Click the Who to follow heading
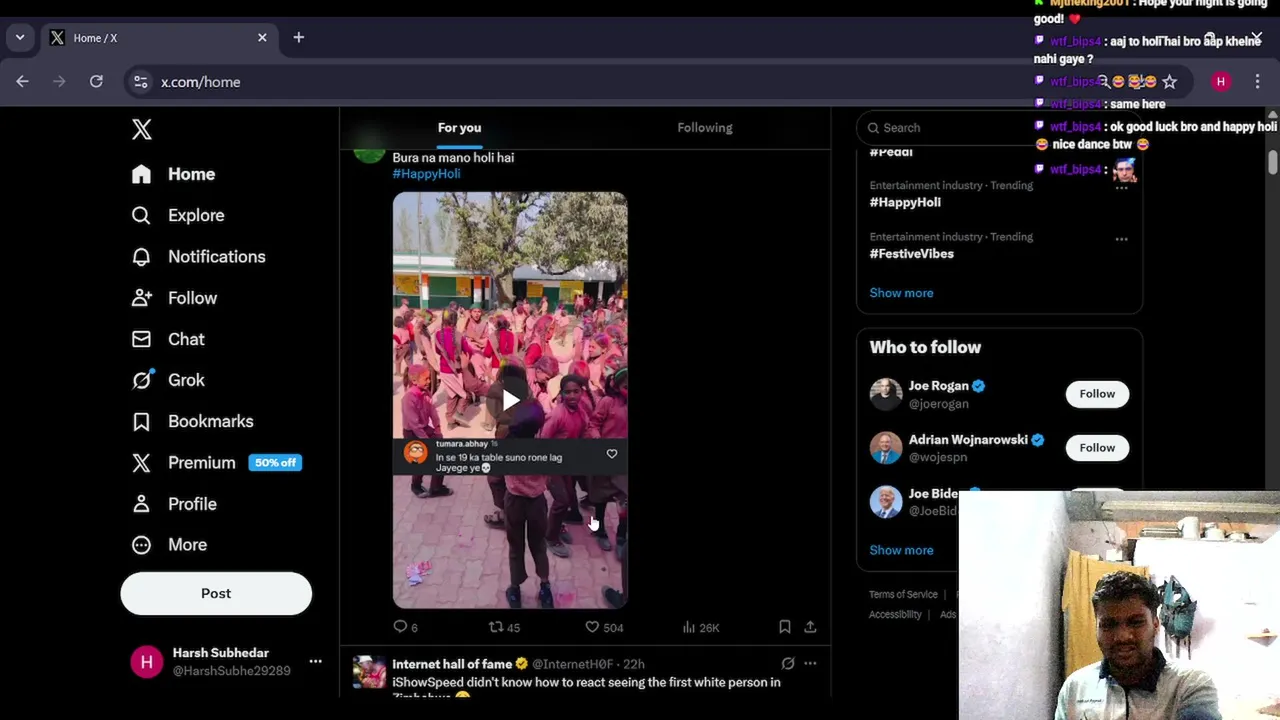Screen dimensions: 1280x720 point(925,348)
